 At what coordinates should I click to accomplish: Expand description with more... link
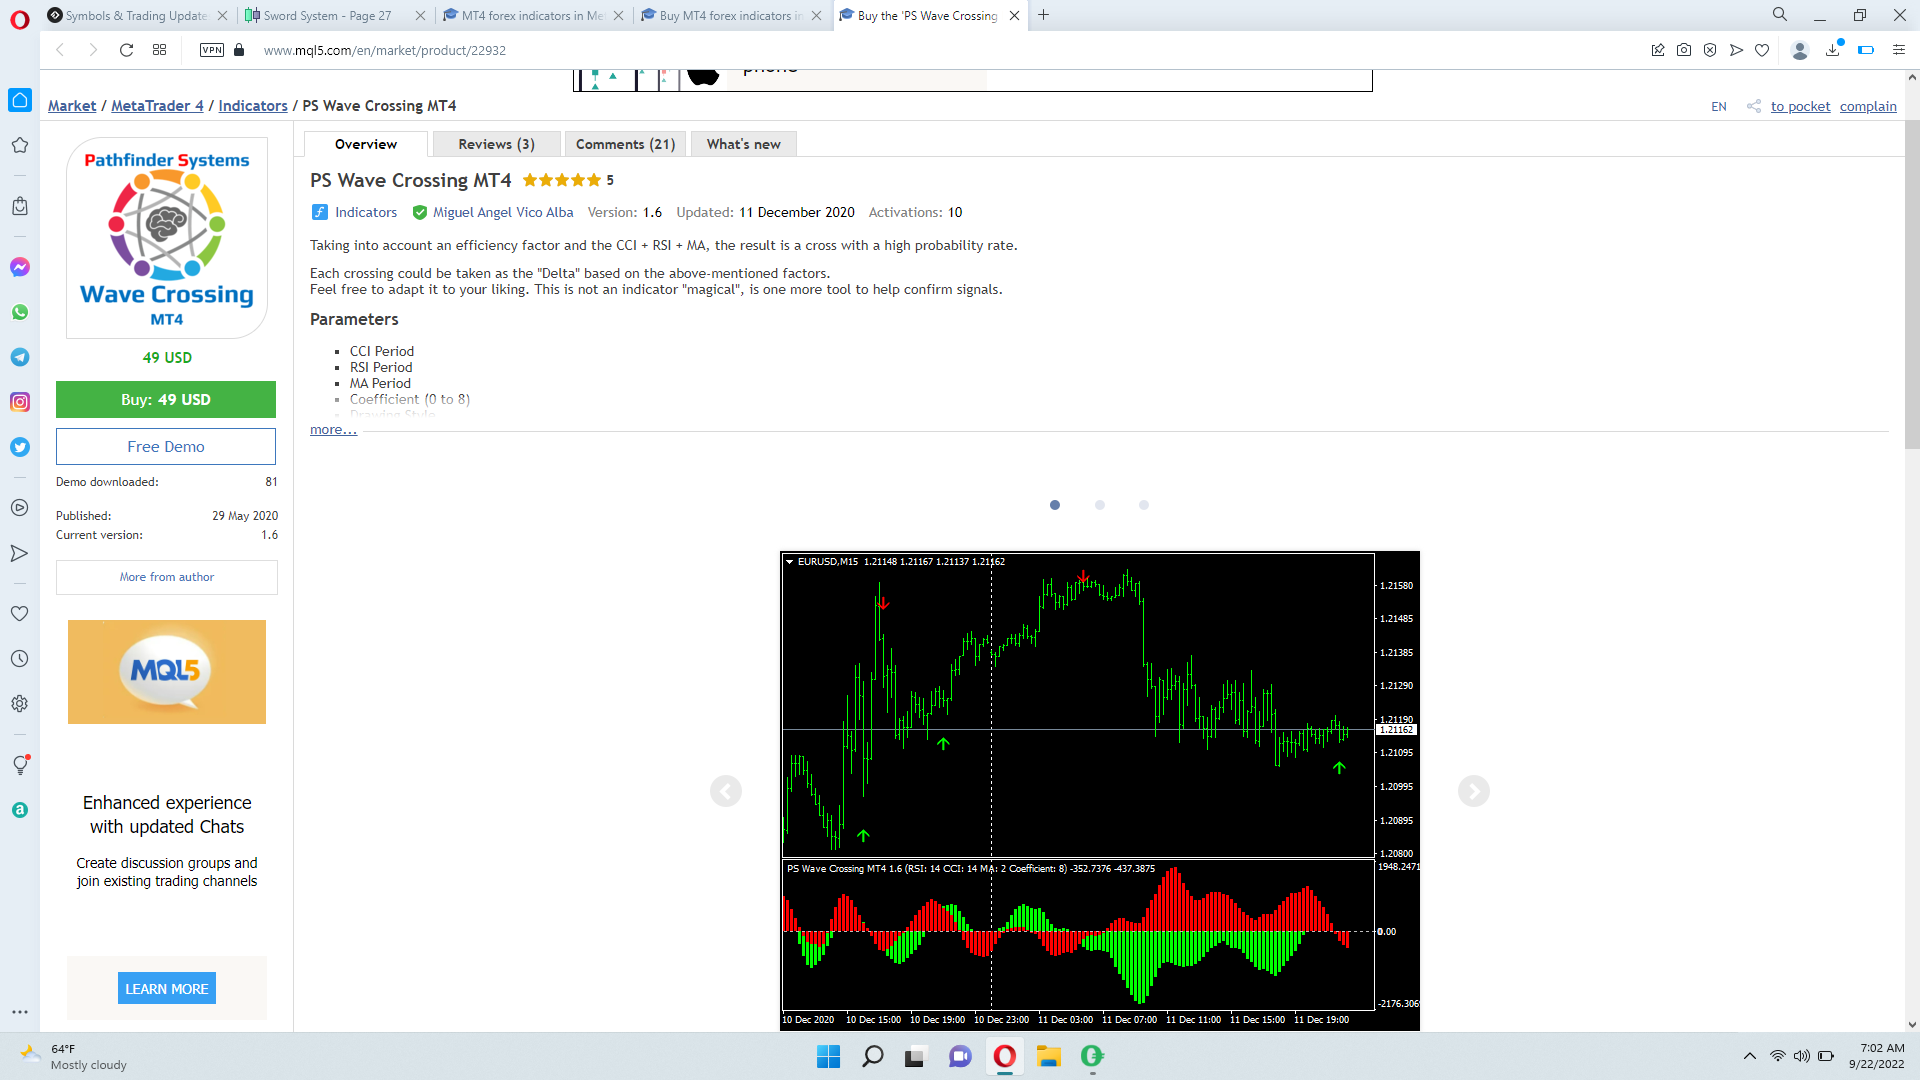(x=333, y=430)
